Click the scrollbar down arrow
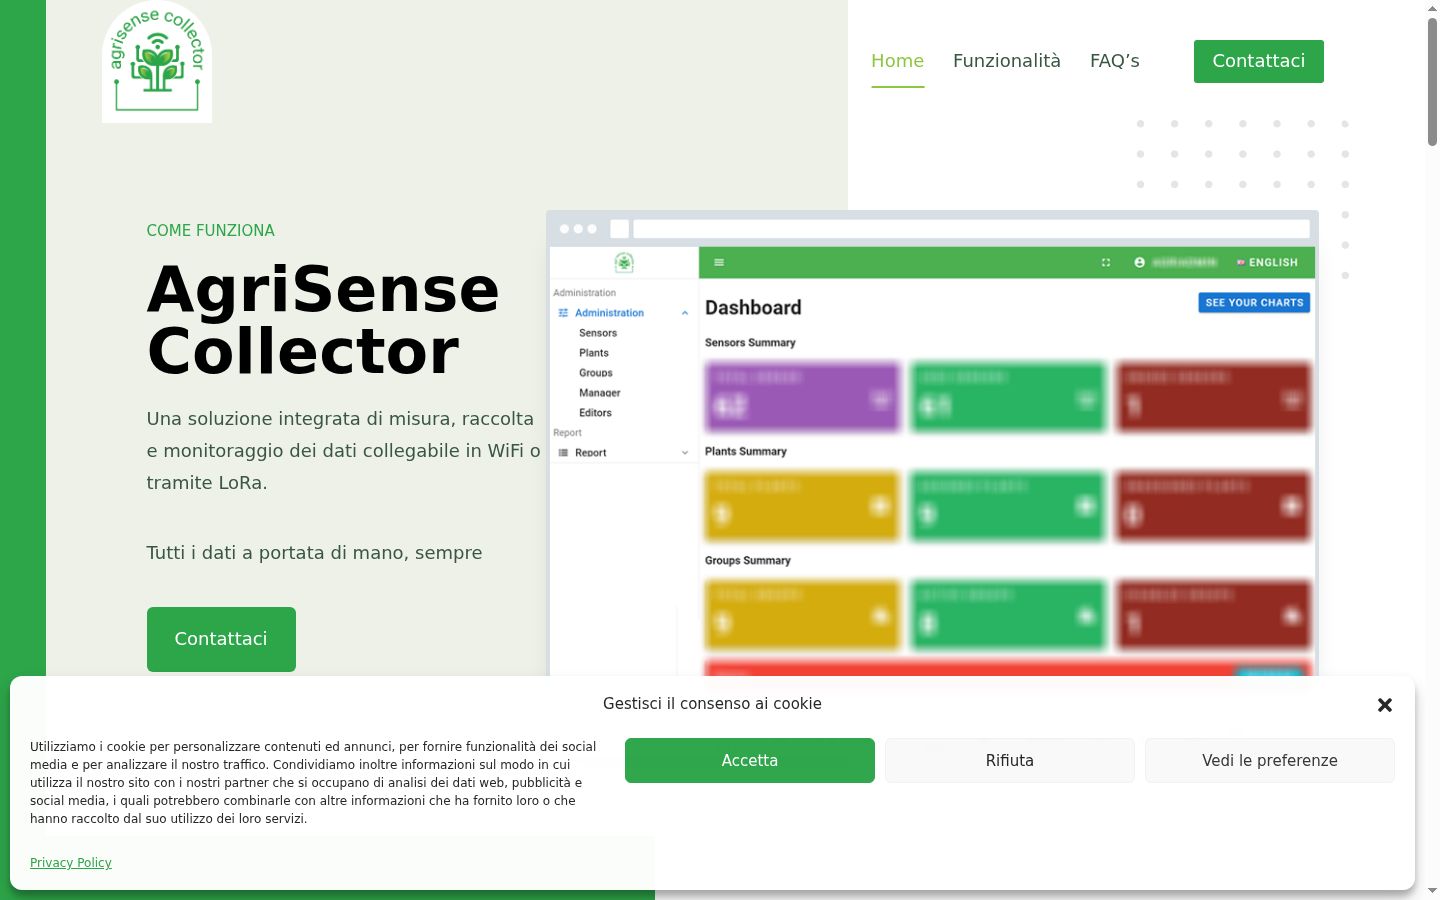 pyautogui.click(x=1432, y=890)
